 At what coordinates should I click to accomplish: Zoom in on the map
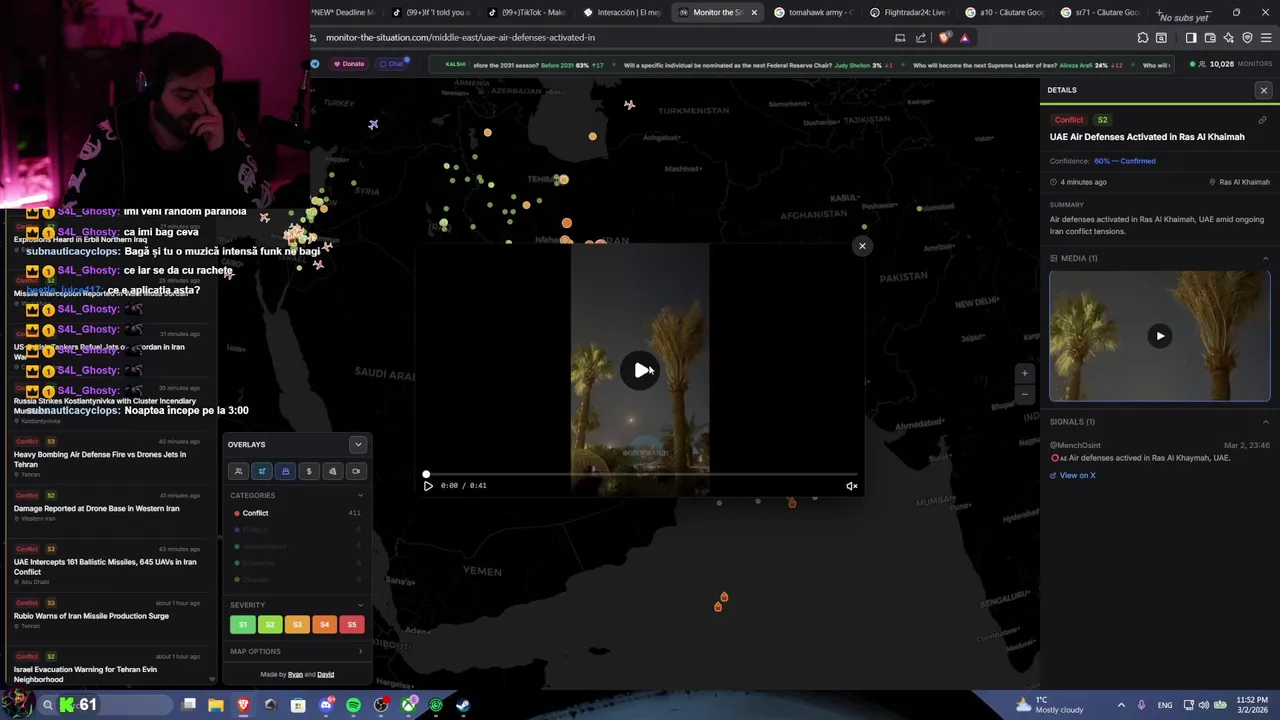1024,373
